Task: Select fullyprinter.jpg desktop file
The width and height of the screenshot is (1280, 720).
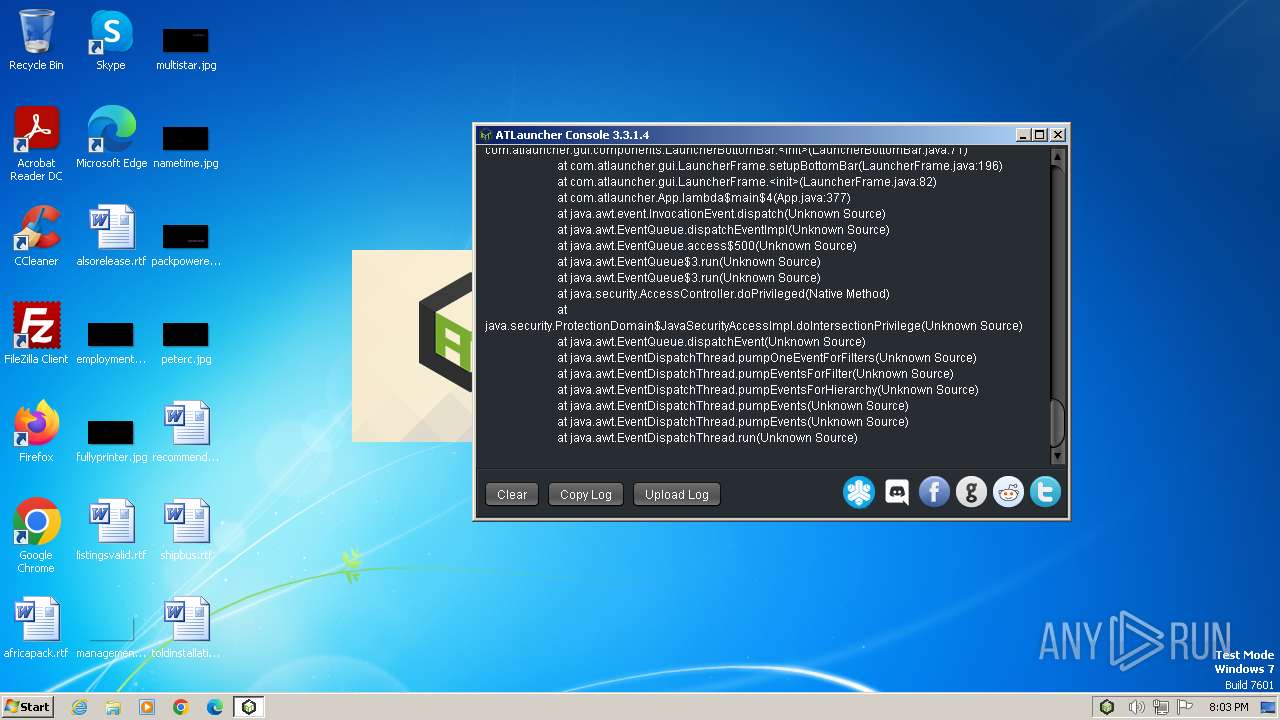Action: point(111,440)
